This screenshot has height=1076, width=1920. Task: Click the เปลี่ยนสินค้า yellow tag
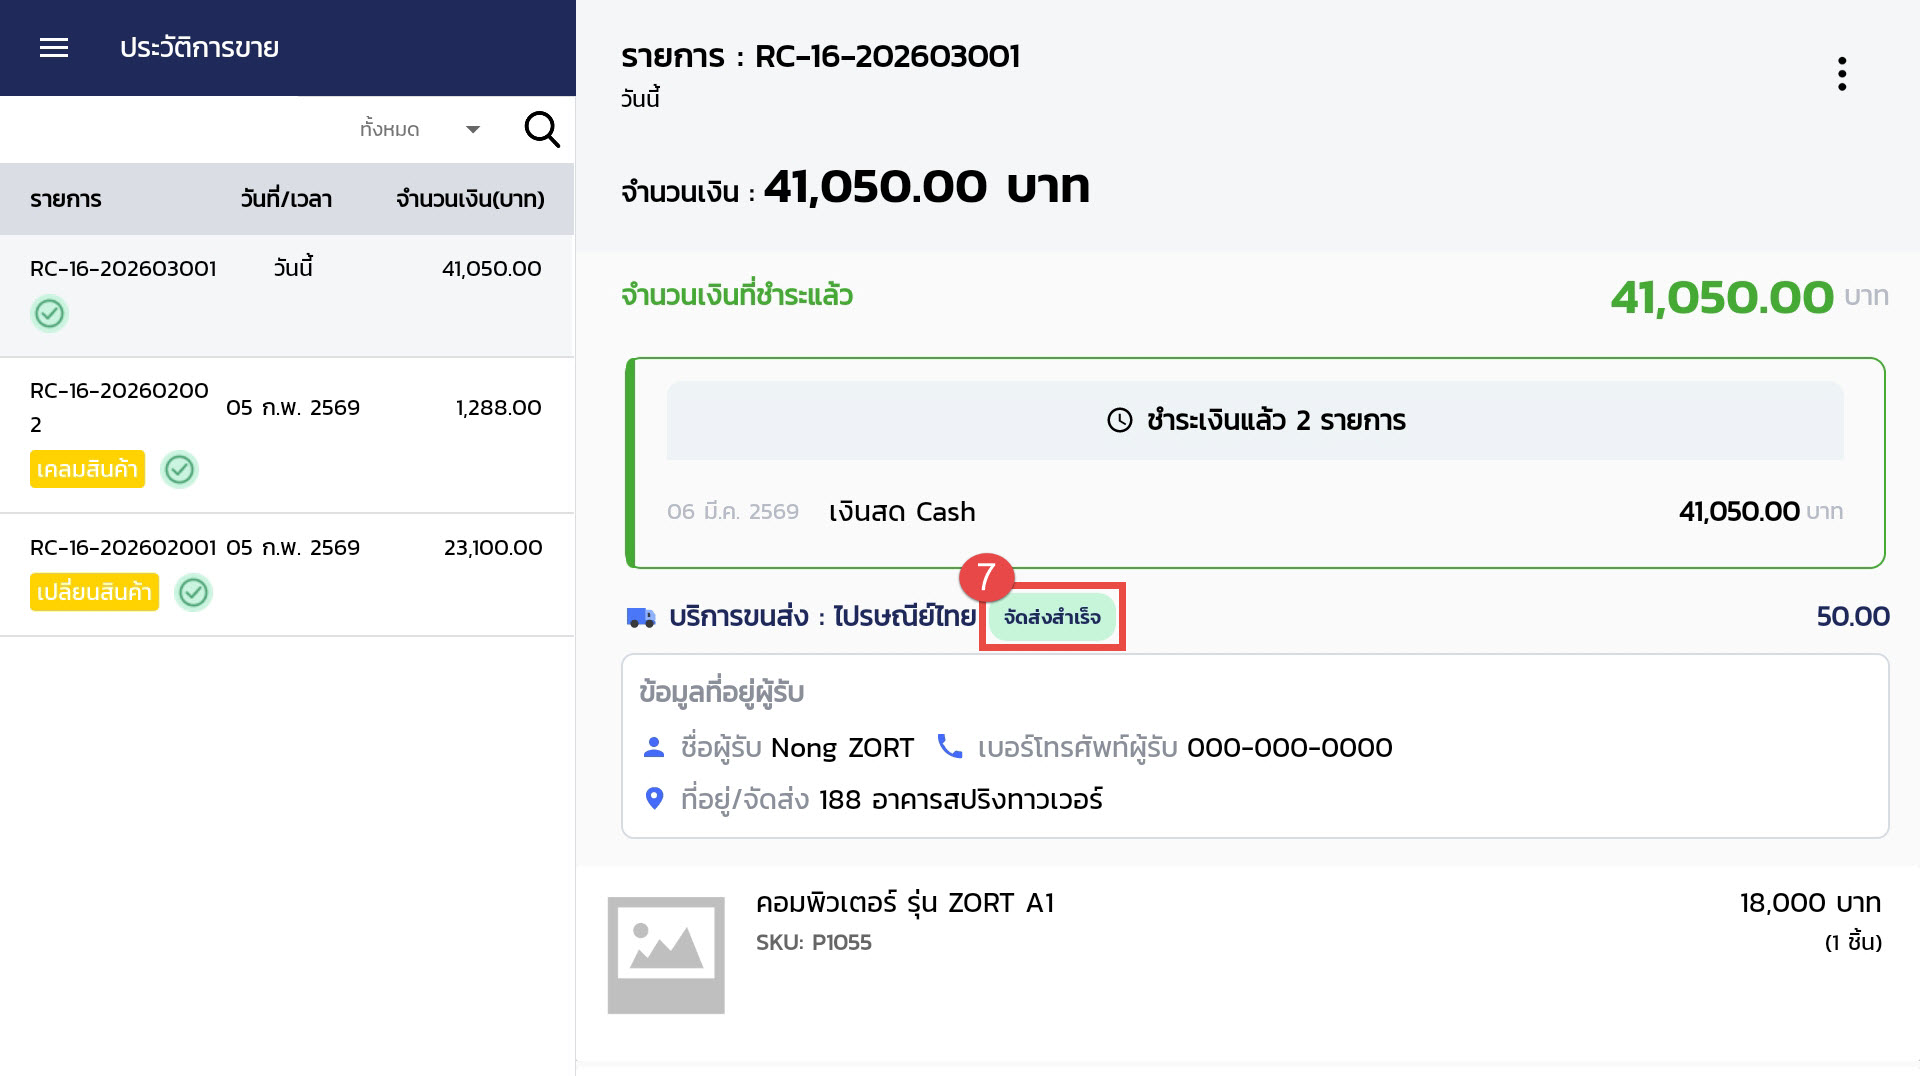pos(94,592)
